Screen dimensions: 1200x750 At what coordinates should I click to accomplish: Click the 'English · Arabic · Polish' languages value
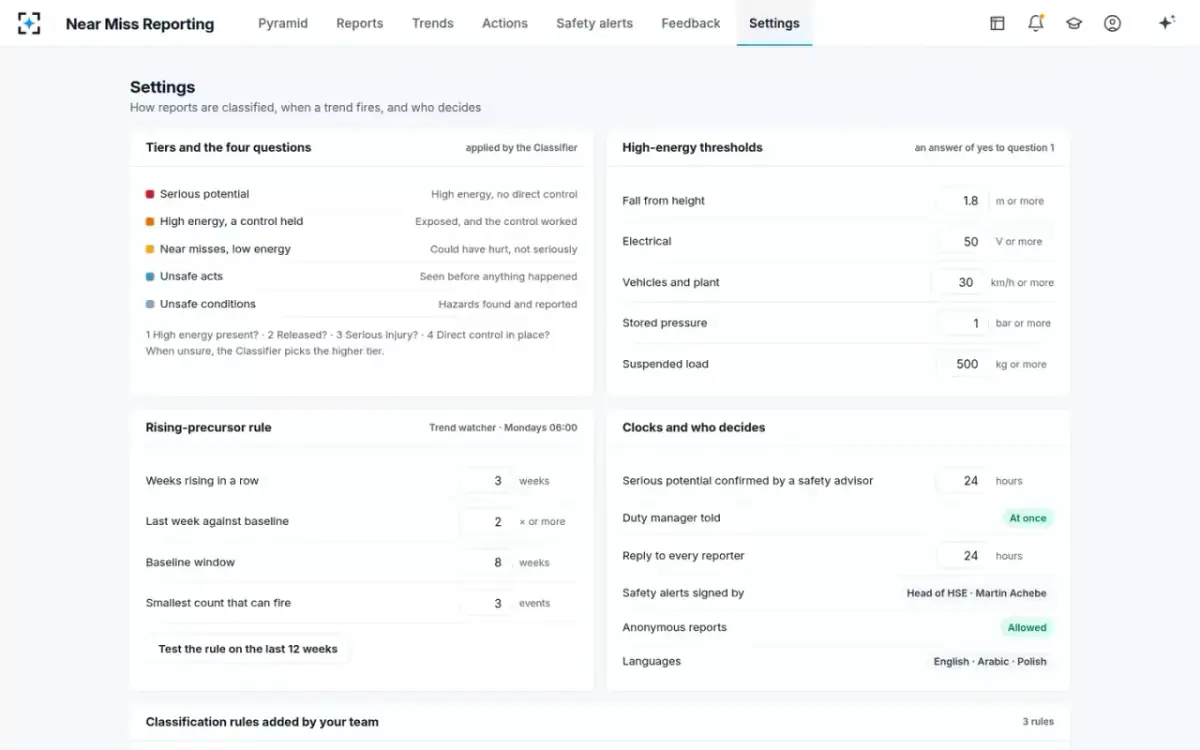(x=990, y=662)
